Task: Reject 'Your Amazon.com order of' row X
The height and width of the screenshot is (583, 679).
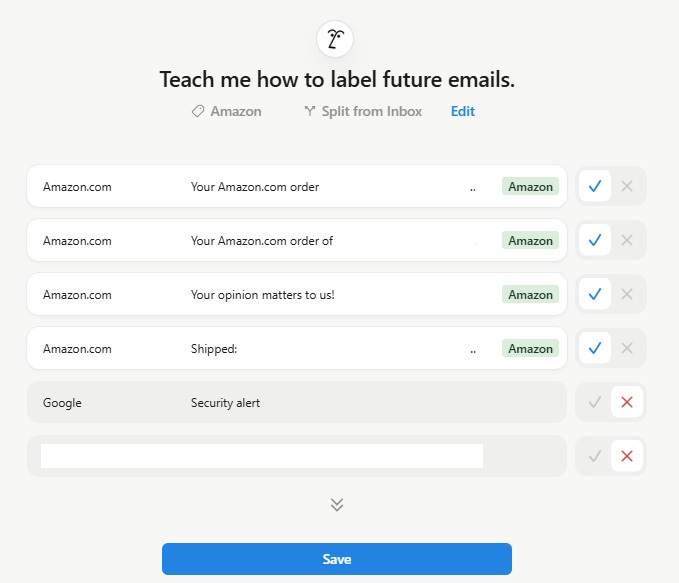Action: coord(627,240)
